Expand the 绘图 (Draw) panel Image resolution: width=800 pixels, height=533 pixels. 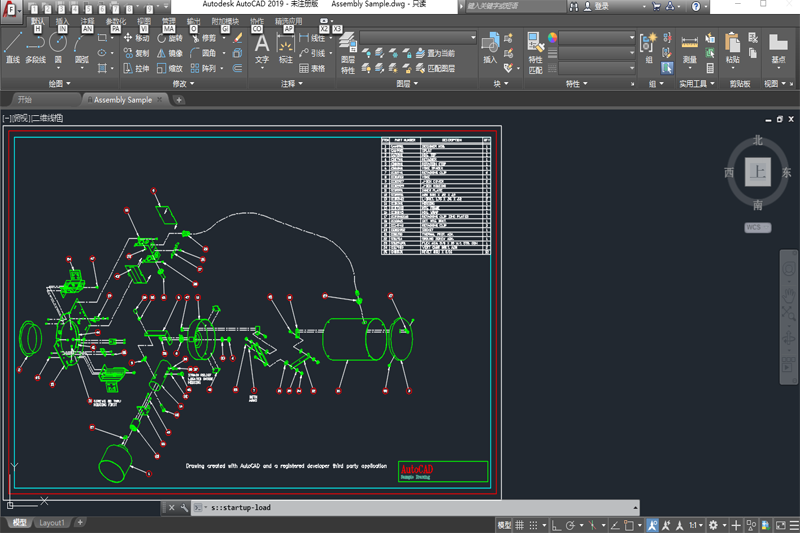59,84
